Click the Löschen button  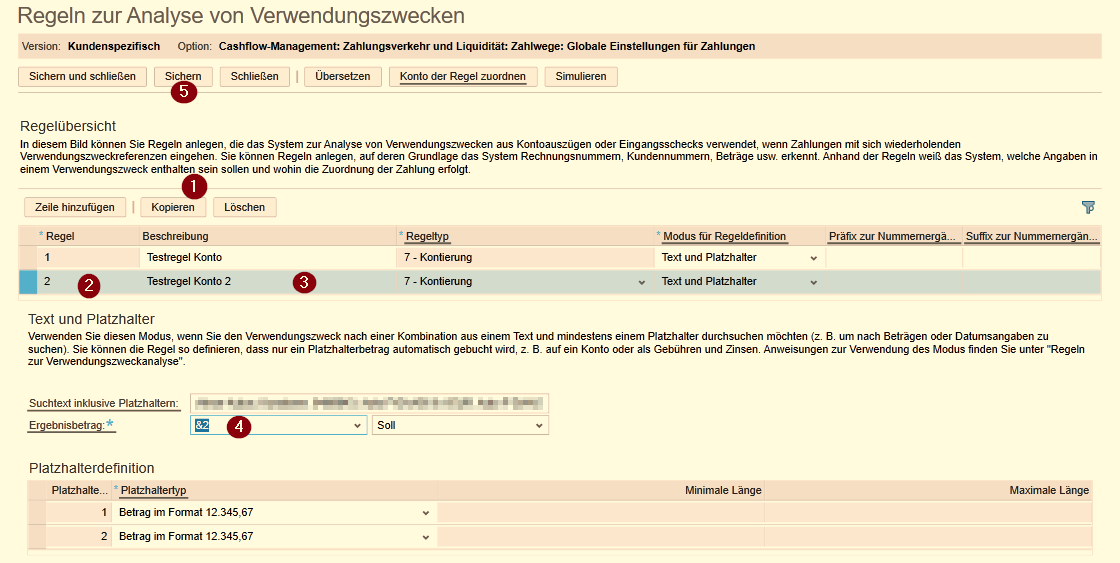(x=244, y=207)
